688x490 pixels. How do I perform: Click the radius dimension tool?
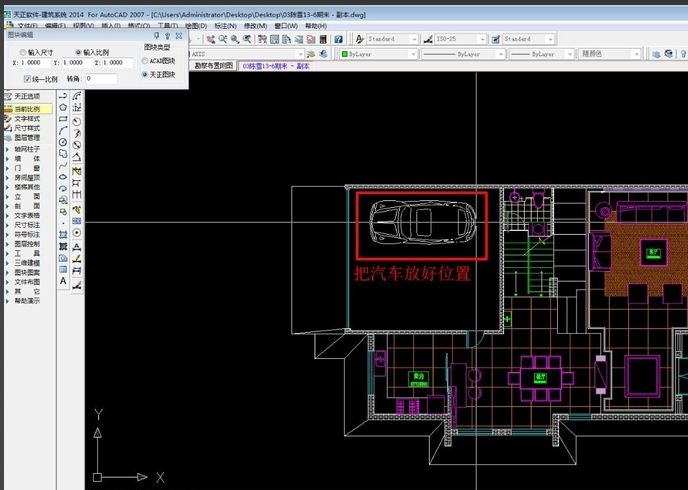77,122
